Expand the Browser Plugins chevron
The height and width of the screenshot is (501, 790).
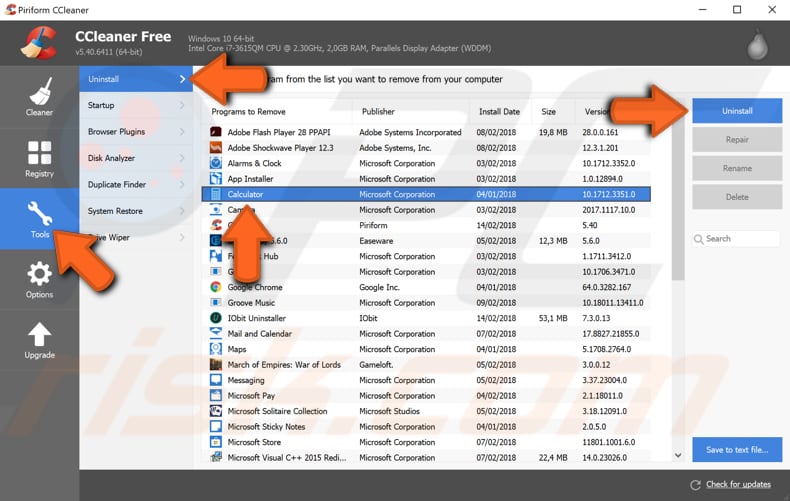[182, 132]
